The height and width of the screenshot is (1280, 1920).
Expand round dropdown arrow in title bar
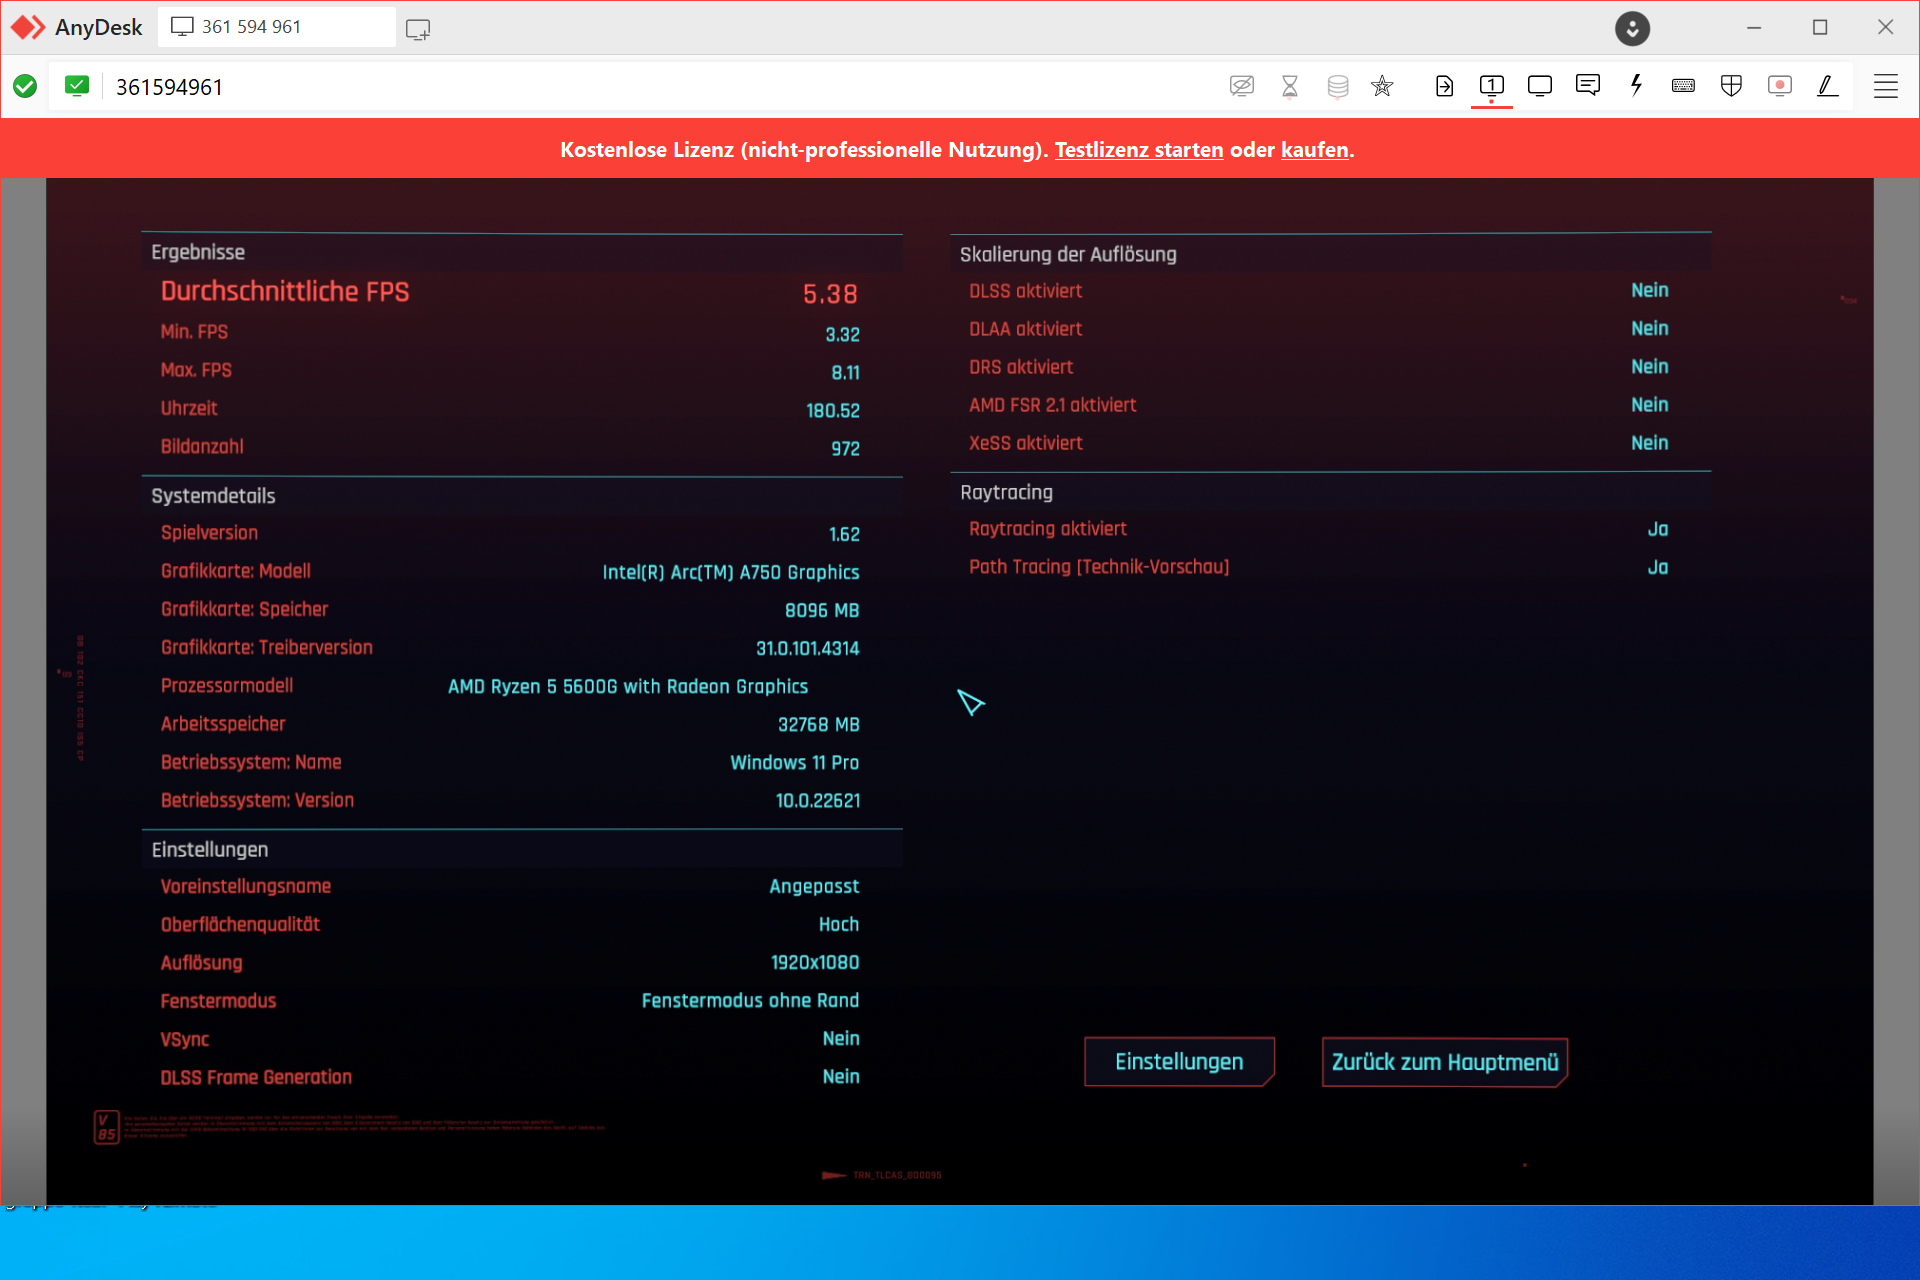pos(1632,28)
